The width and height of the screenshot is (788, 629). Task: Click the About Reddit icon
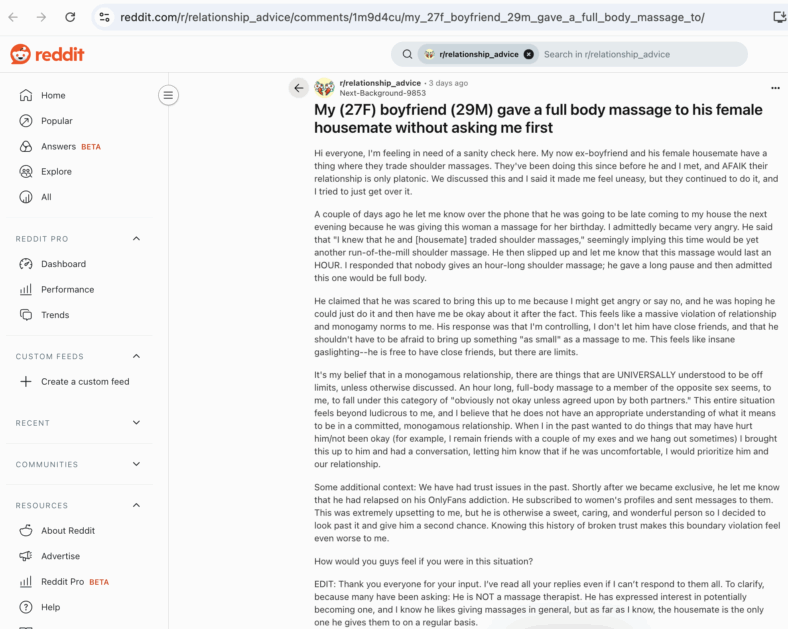pyautogui.click(x=26, y=531)
